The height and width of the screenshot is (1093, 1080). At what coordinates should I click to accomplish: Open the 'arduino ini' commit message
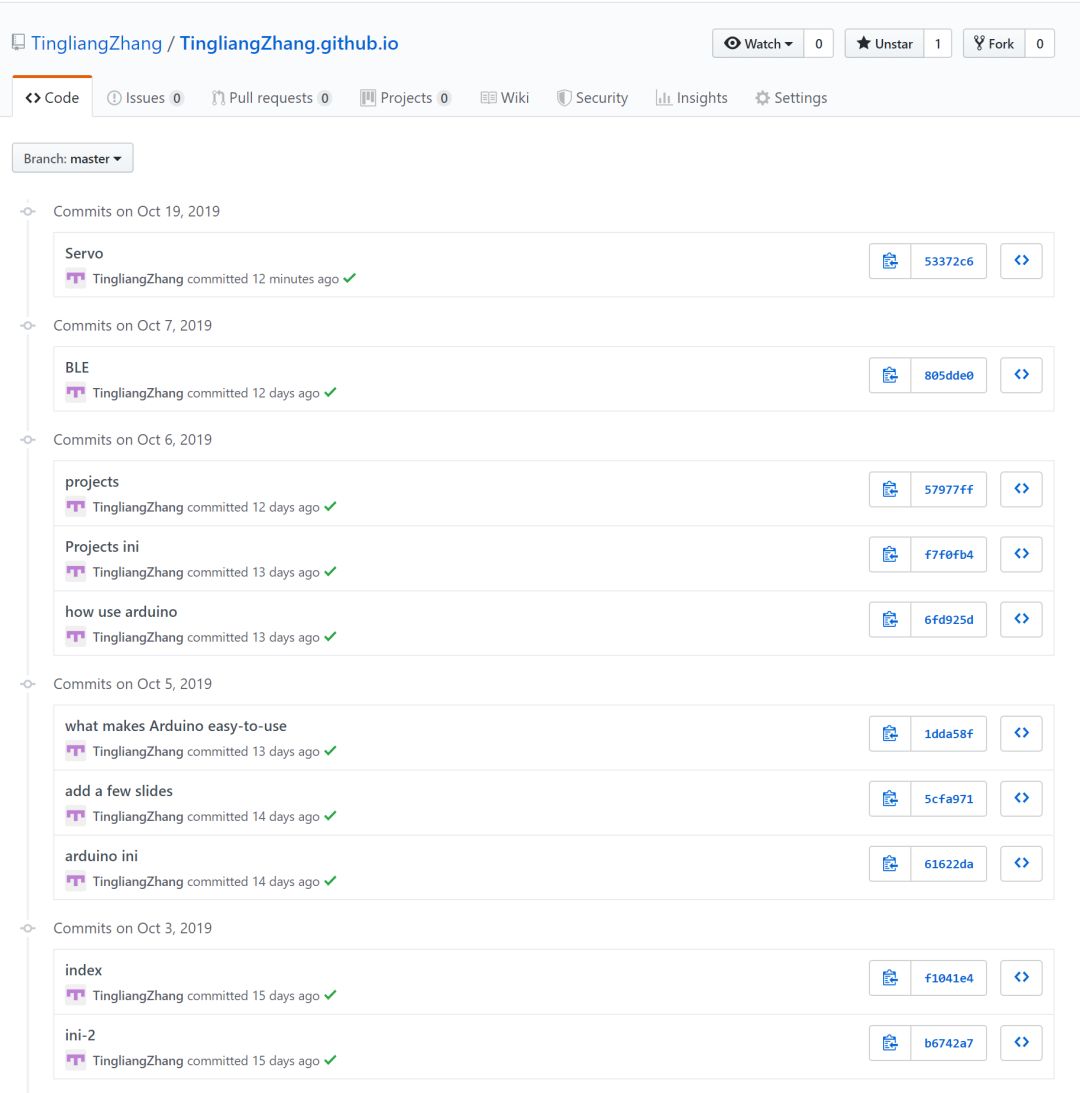pyautogui.click(x=101, y=855)
